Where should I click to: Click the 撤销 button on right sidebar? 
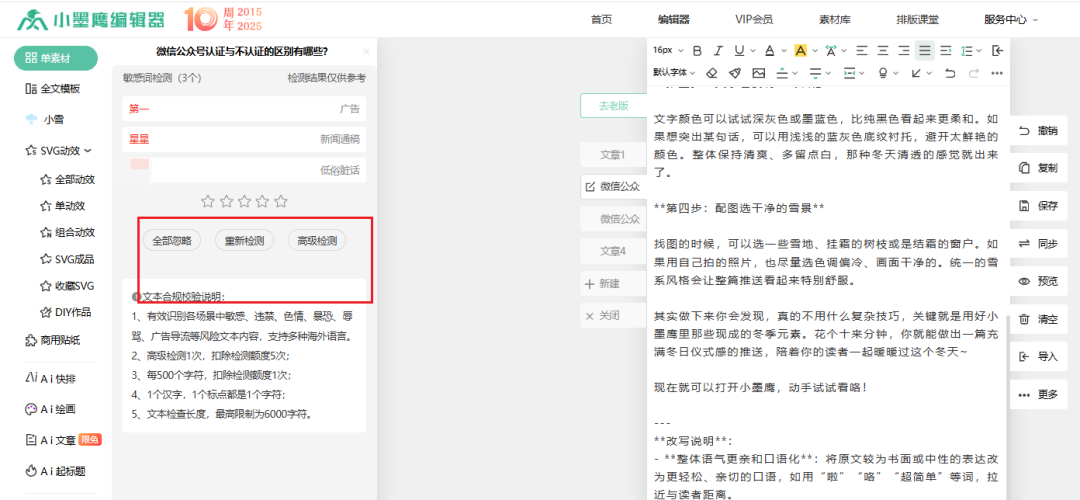tap(1038, 130)
